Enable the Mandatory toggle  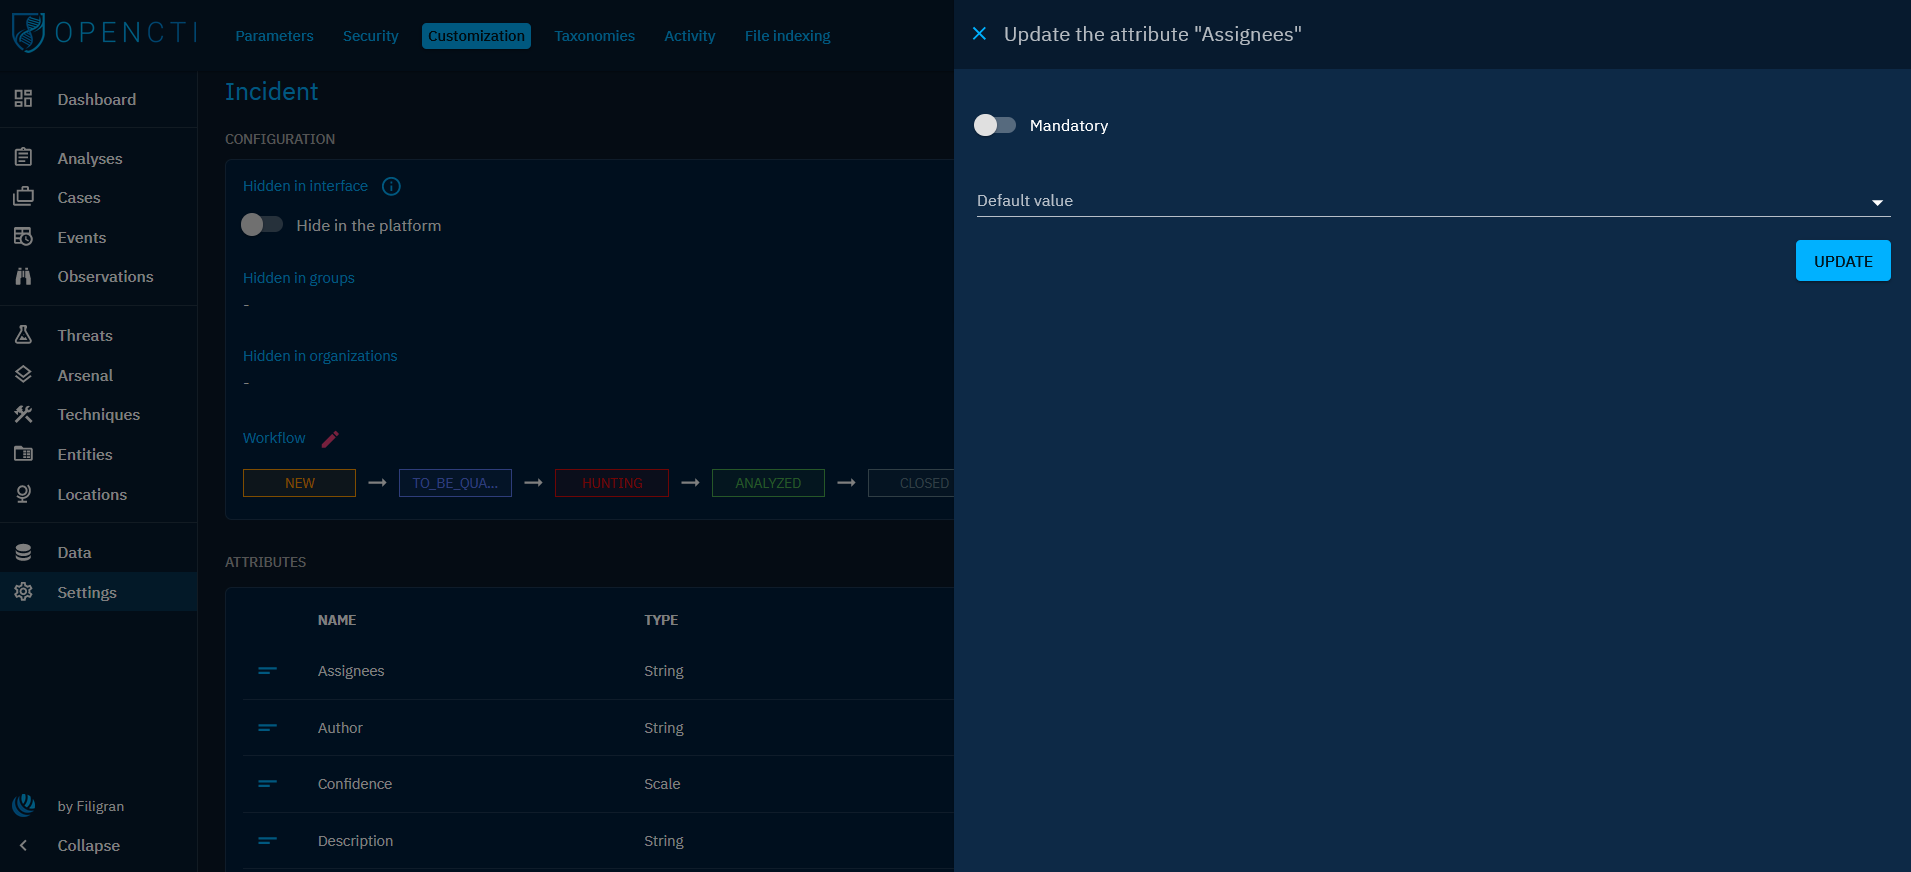[x=994, y=125]
